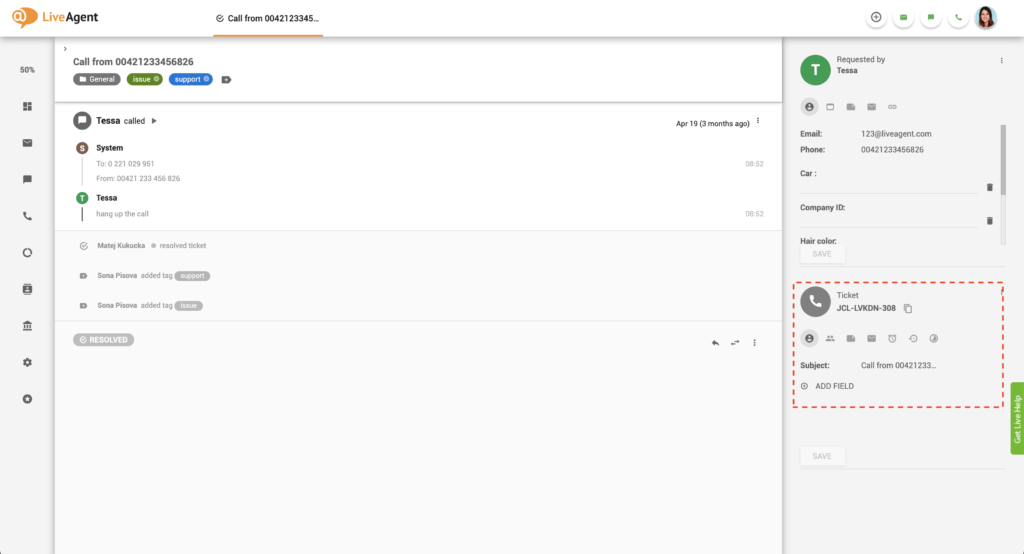Open the ticket alarm clock icon
This screenshot has width=1024, height=554.
pyautogui.click(x=892, y=339)
